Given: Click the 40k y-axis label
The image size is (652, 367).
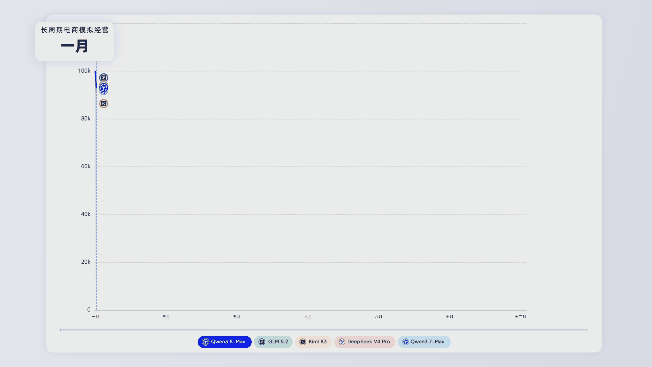Looking at the screenshot, I should point(85,214).
